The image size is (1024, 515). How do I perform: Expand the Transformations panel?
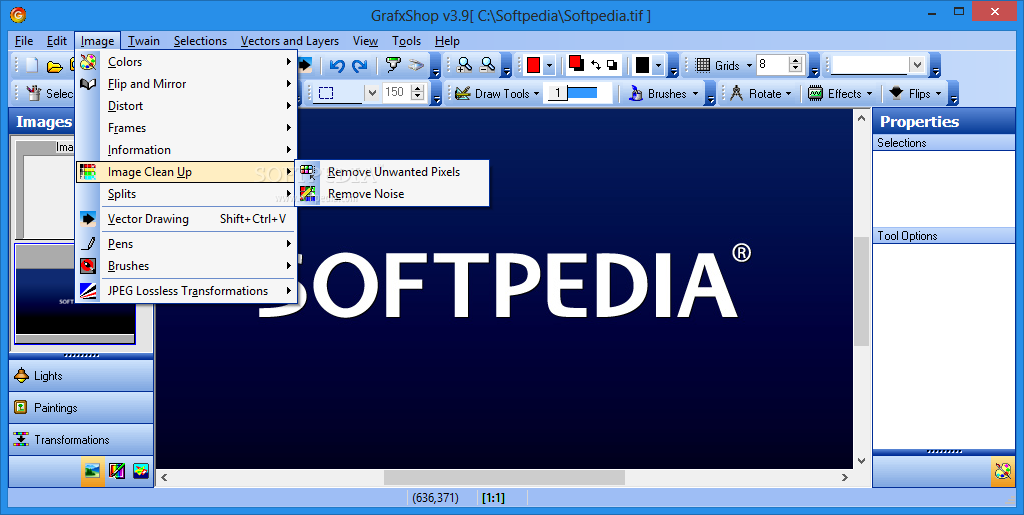point(81,439)
